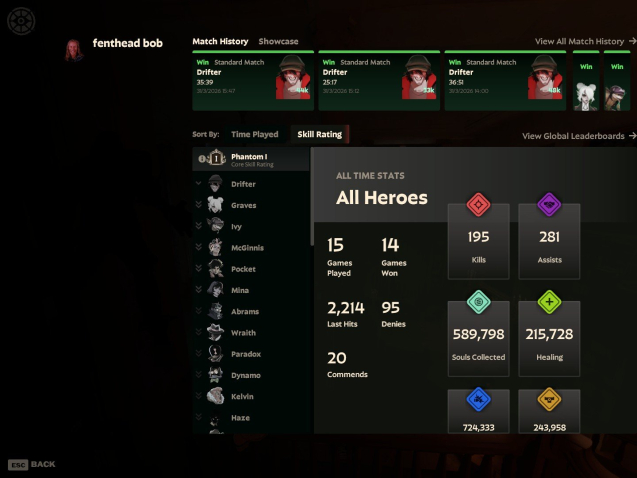
Task: Expand the Ivy hero chevron
Action: coord(199,225)
